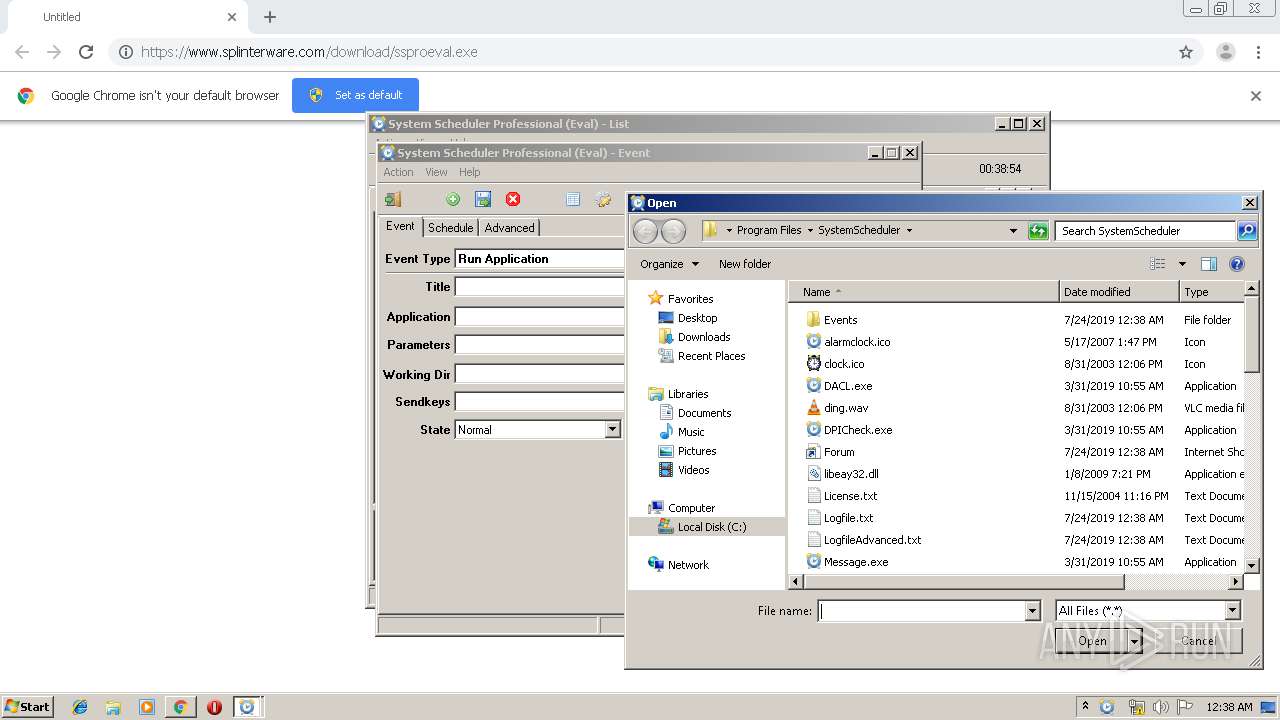Image resolution: width=1280 pixels, height=720 pixels.
Task: Select the alarmclock.ico file
Action: coord(857,342)
